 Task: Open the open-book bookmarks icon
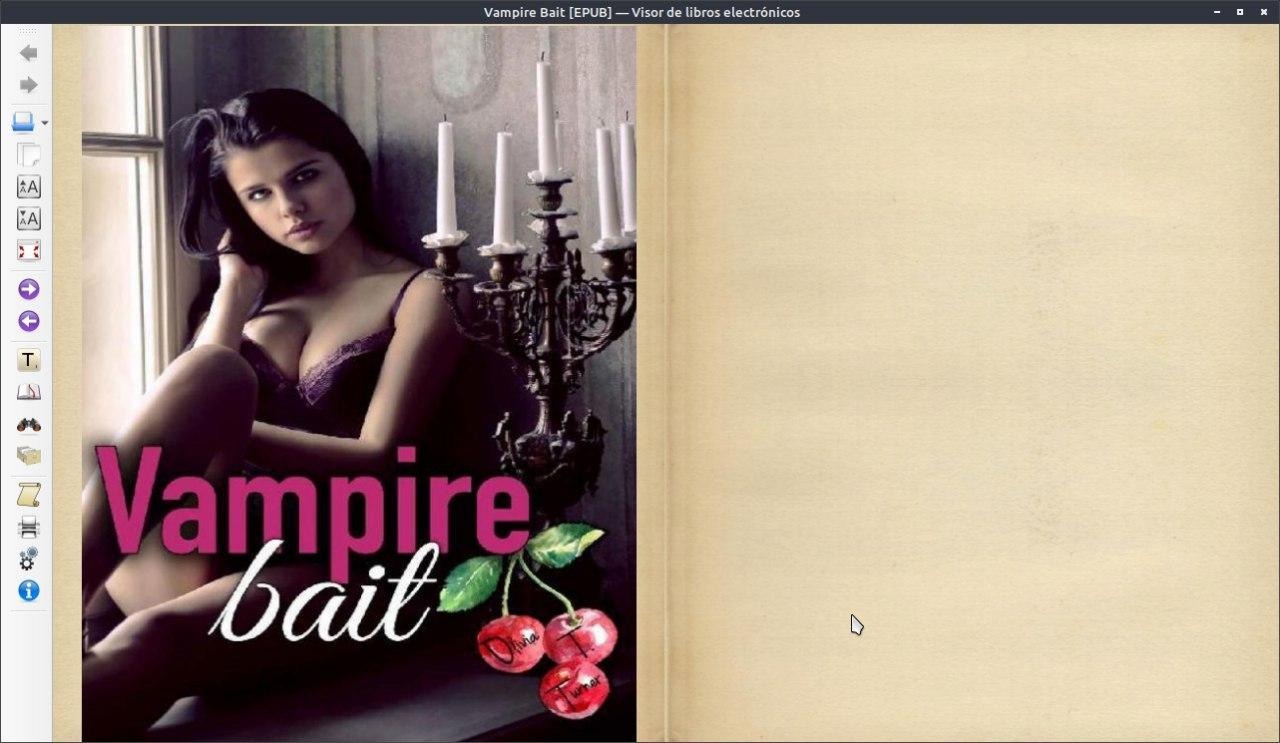point(28,392)
